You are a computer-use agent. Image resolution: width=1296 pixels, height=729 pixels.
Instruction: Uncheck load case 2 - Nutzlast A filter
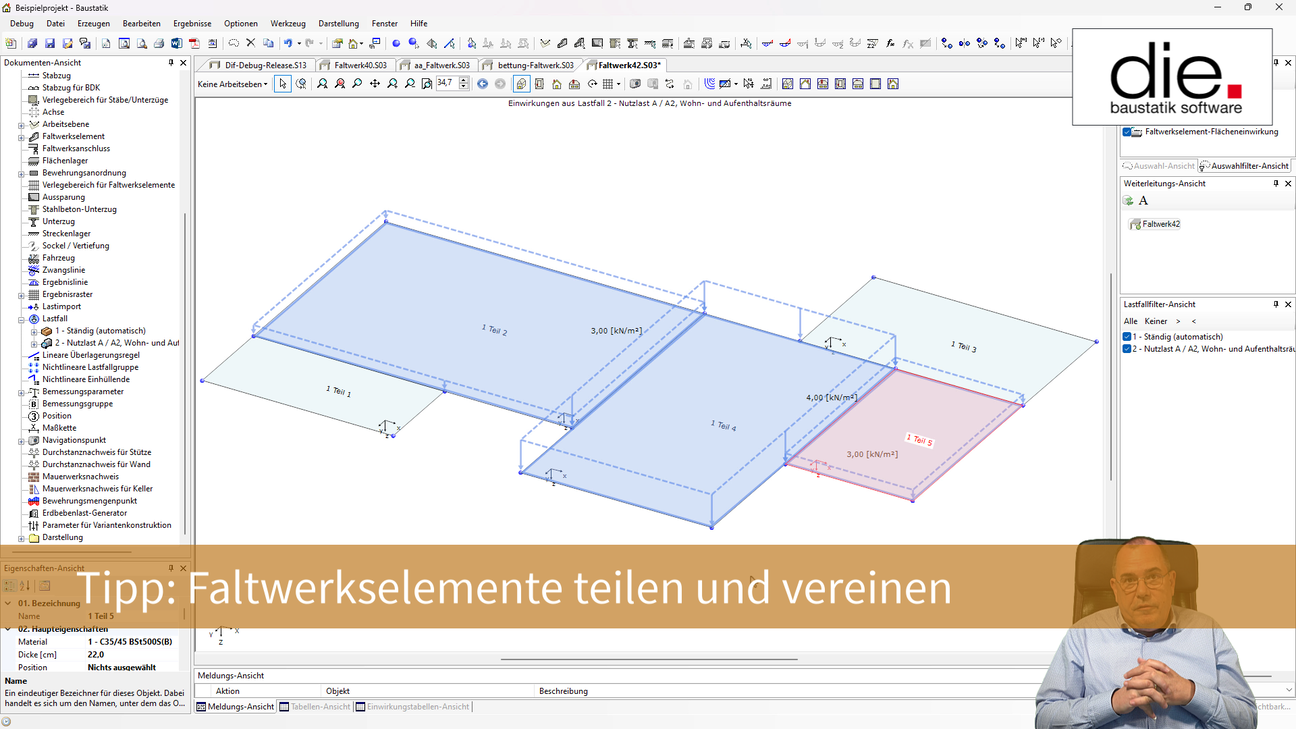pos(1128,349)
